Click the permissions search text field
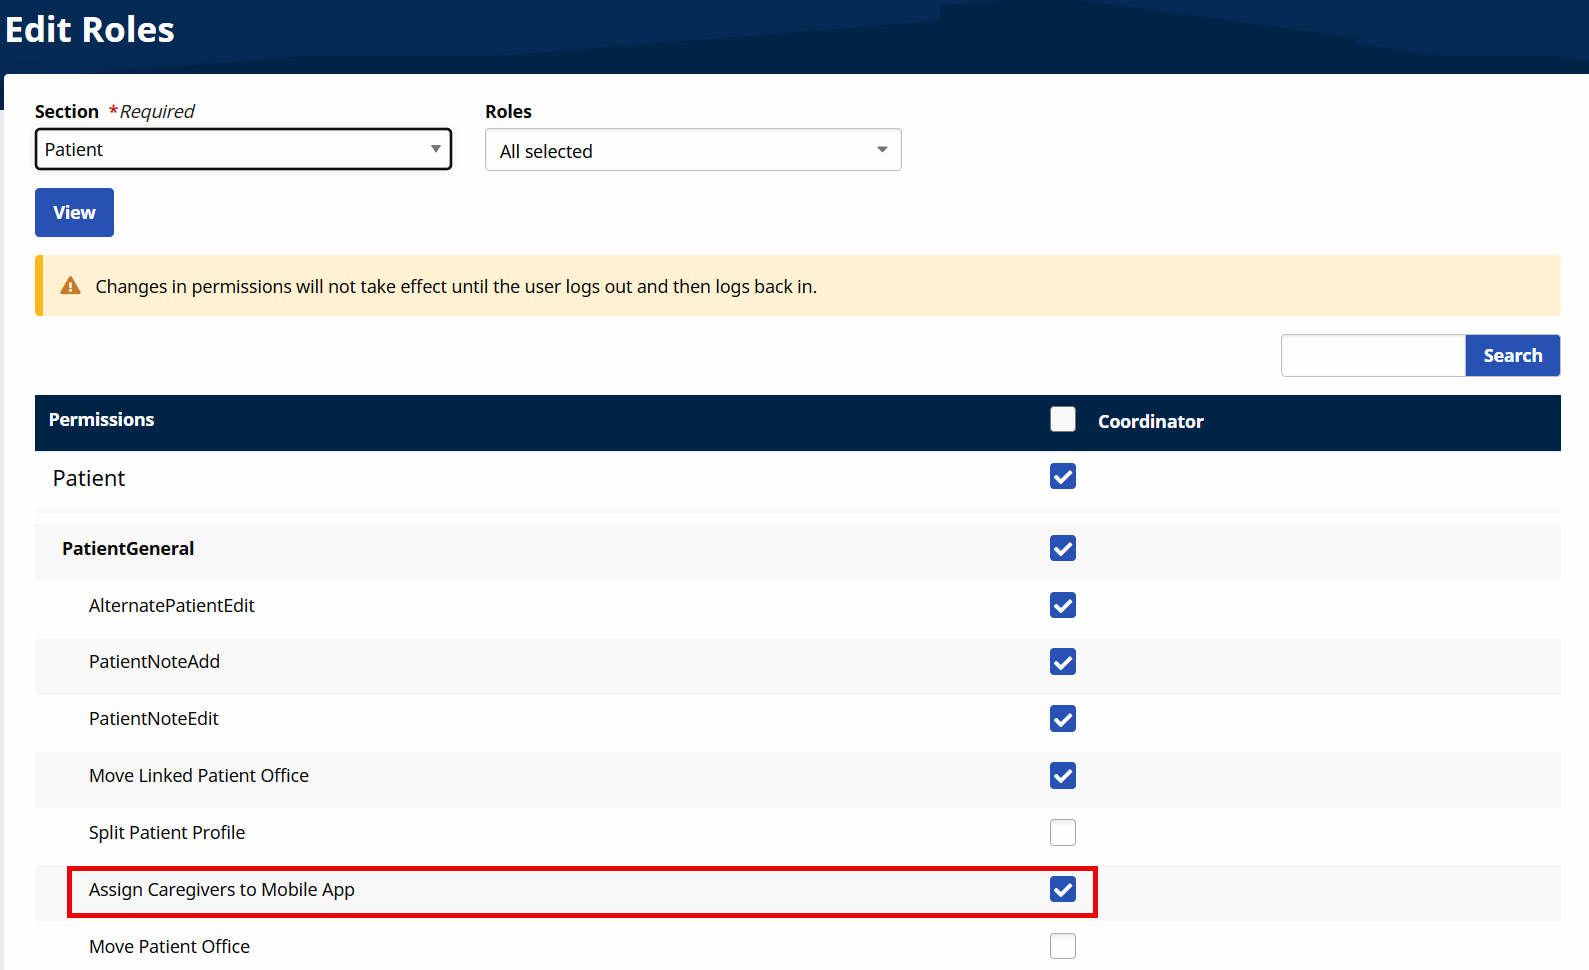 point(1373,356)
